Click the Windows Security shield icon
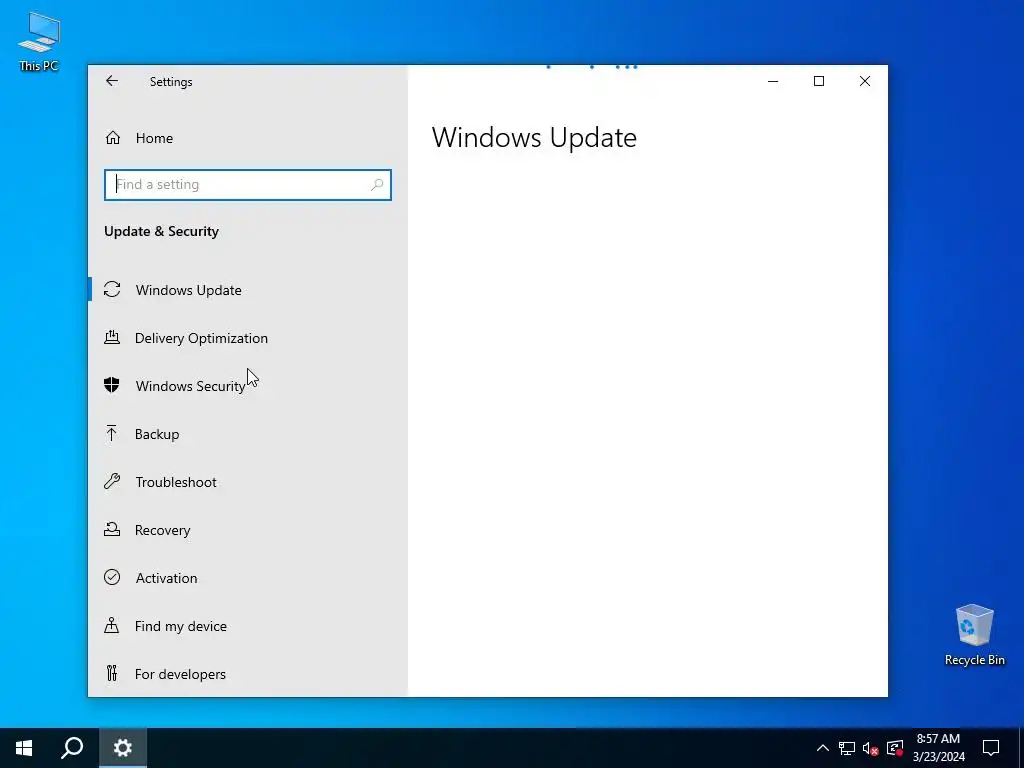 pyautogui.click(x=112, y=385)
